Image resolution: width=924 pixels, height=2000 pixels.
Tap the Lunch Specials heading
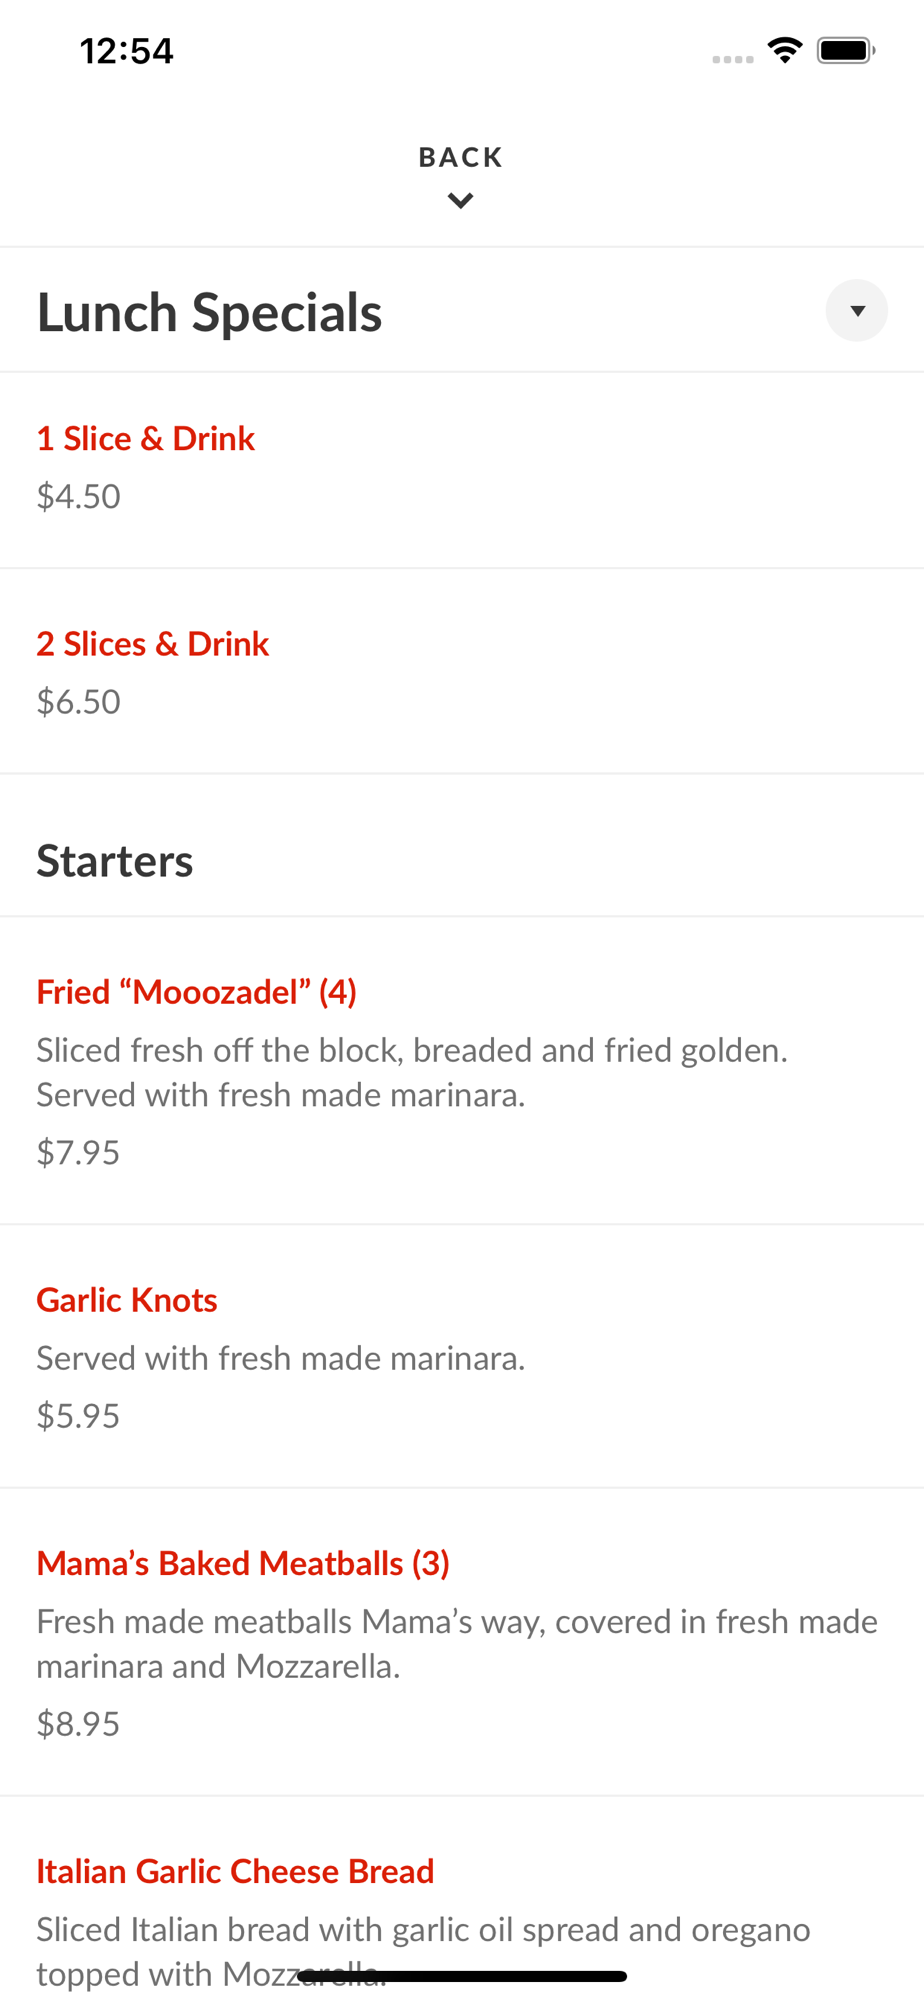click(x=210, y=312)
